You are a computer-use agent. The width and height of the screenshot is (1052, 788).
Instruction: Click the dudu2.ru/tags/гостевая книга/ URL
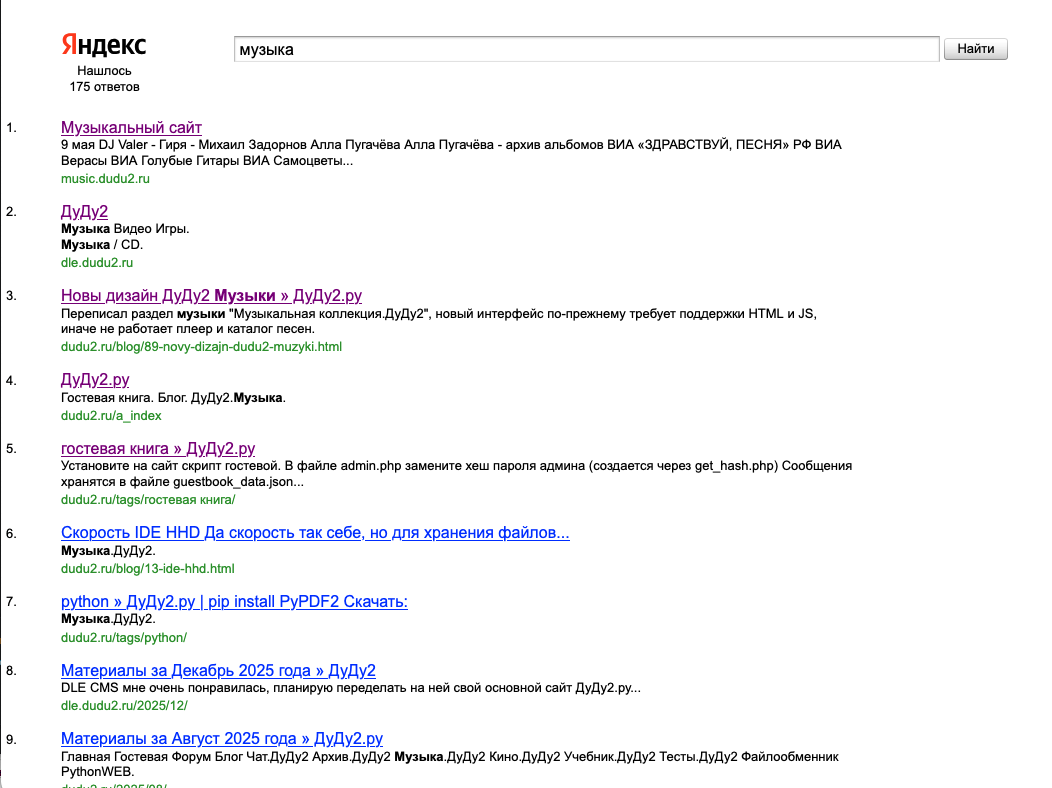point(148,500)
